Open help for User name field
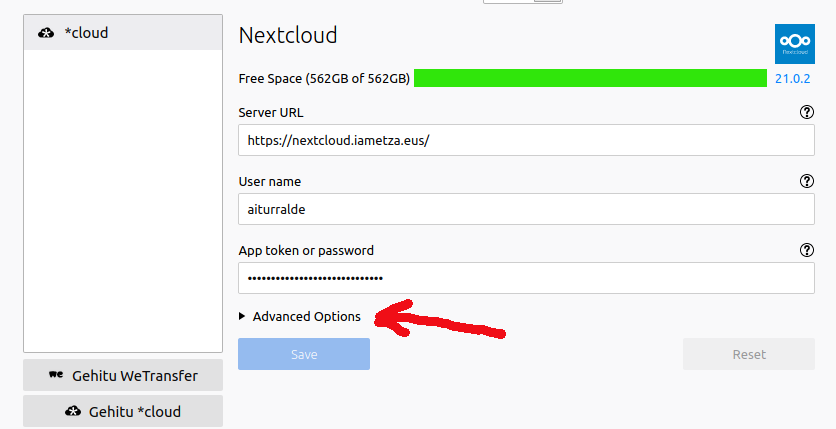 click(807, 182)
